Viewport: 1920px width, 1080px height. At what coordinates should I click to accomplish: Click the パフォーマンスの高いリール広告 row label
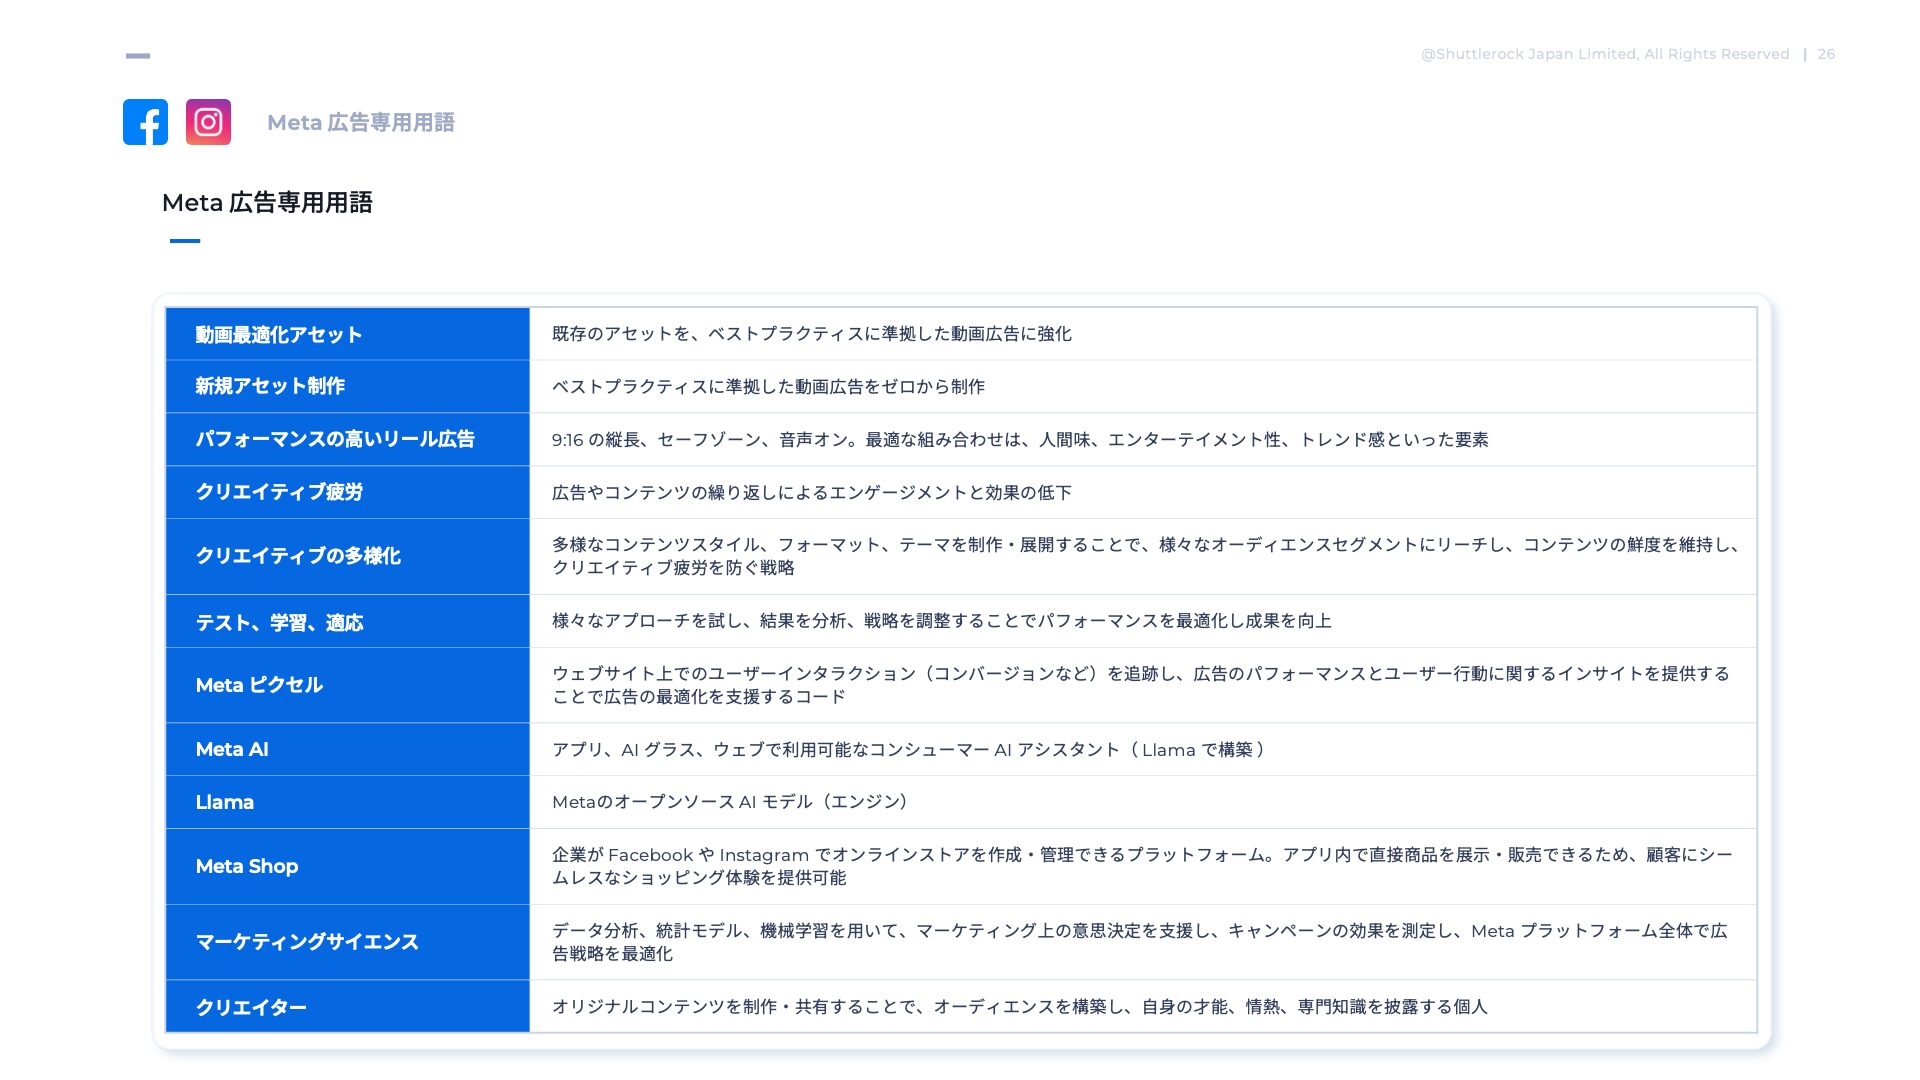point(335,439)
